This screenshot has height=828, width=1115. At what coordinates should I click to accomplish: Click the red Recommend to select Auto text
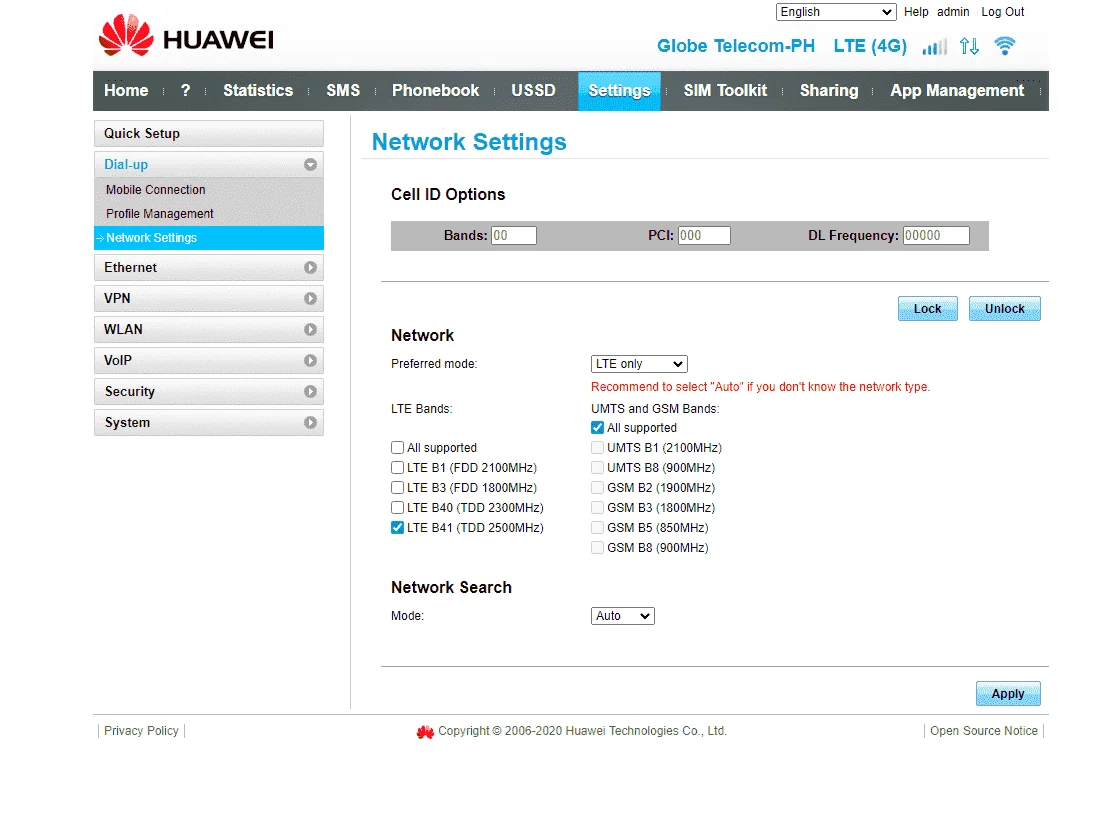tap(760, 387)
